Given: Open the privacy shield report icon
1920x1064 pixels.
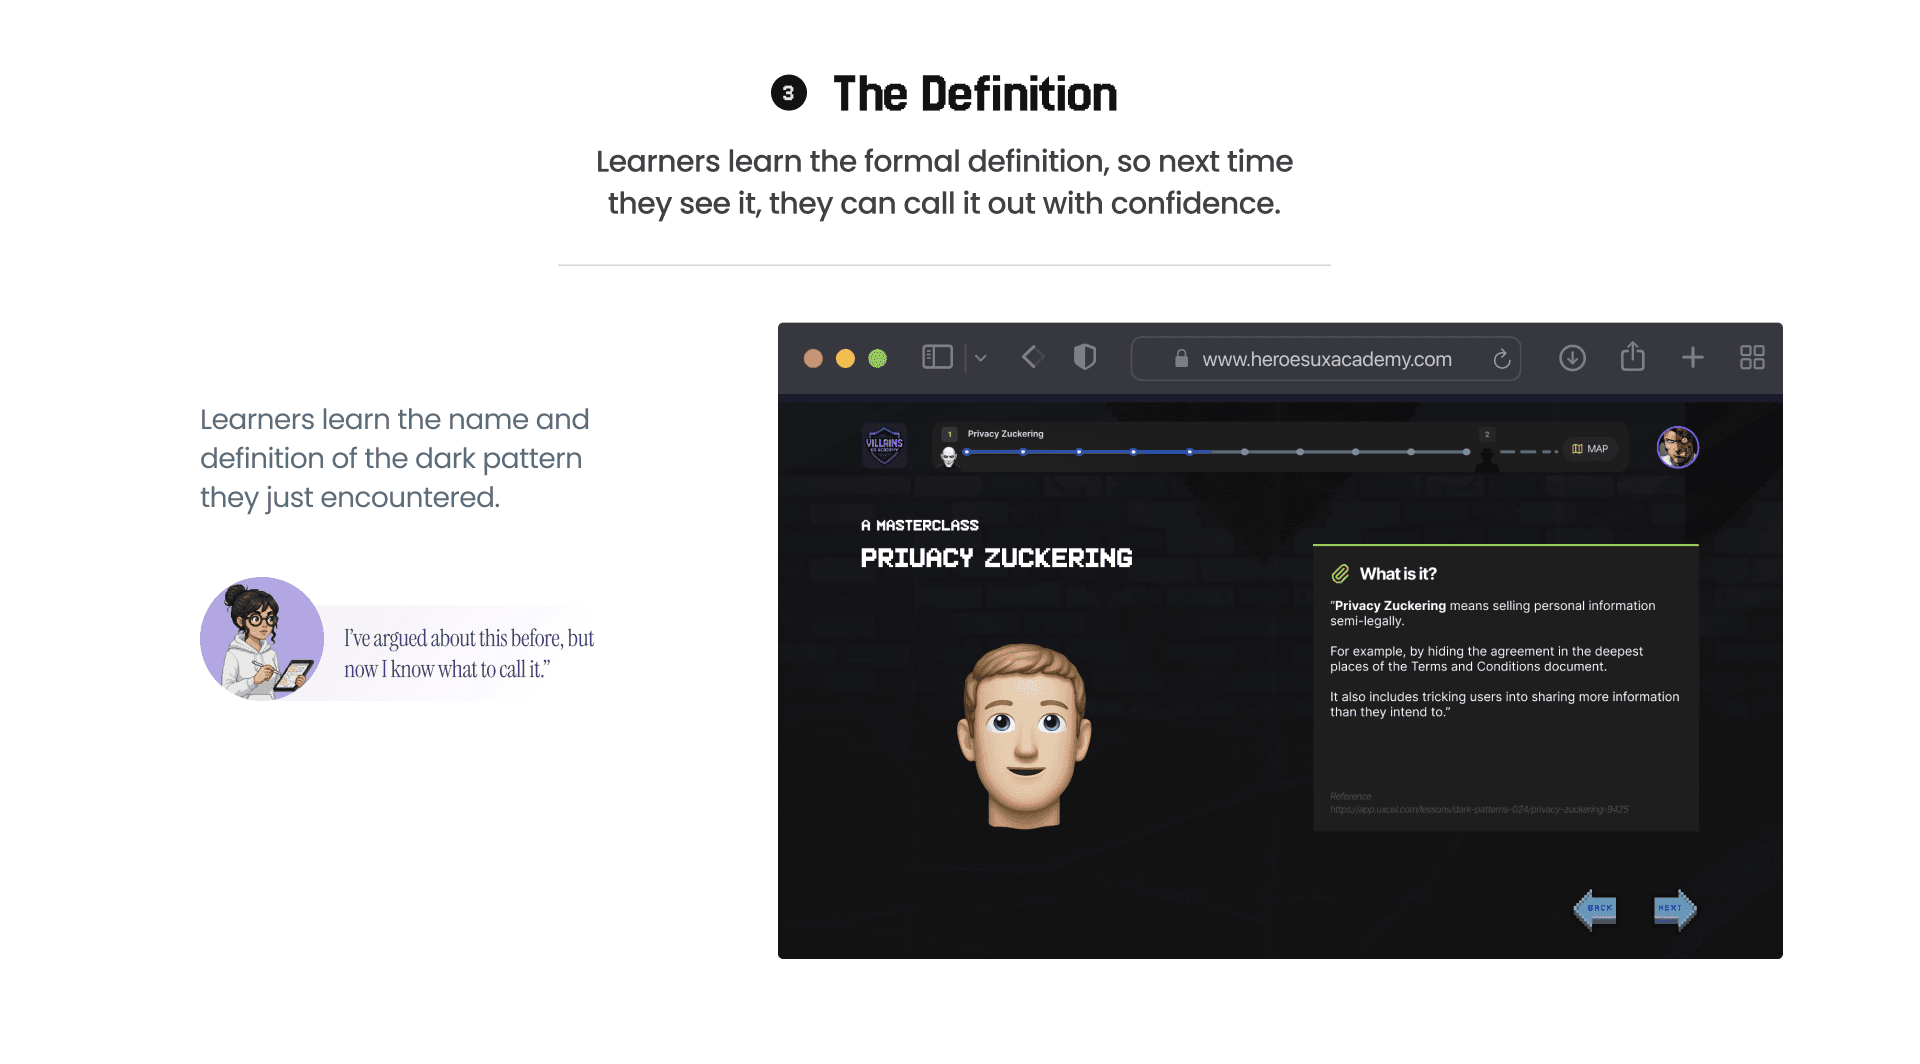Looking at the screenshot, I should coord(1085,357).
